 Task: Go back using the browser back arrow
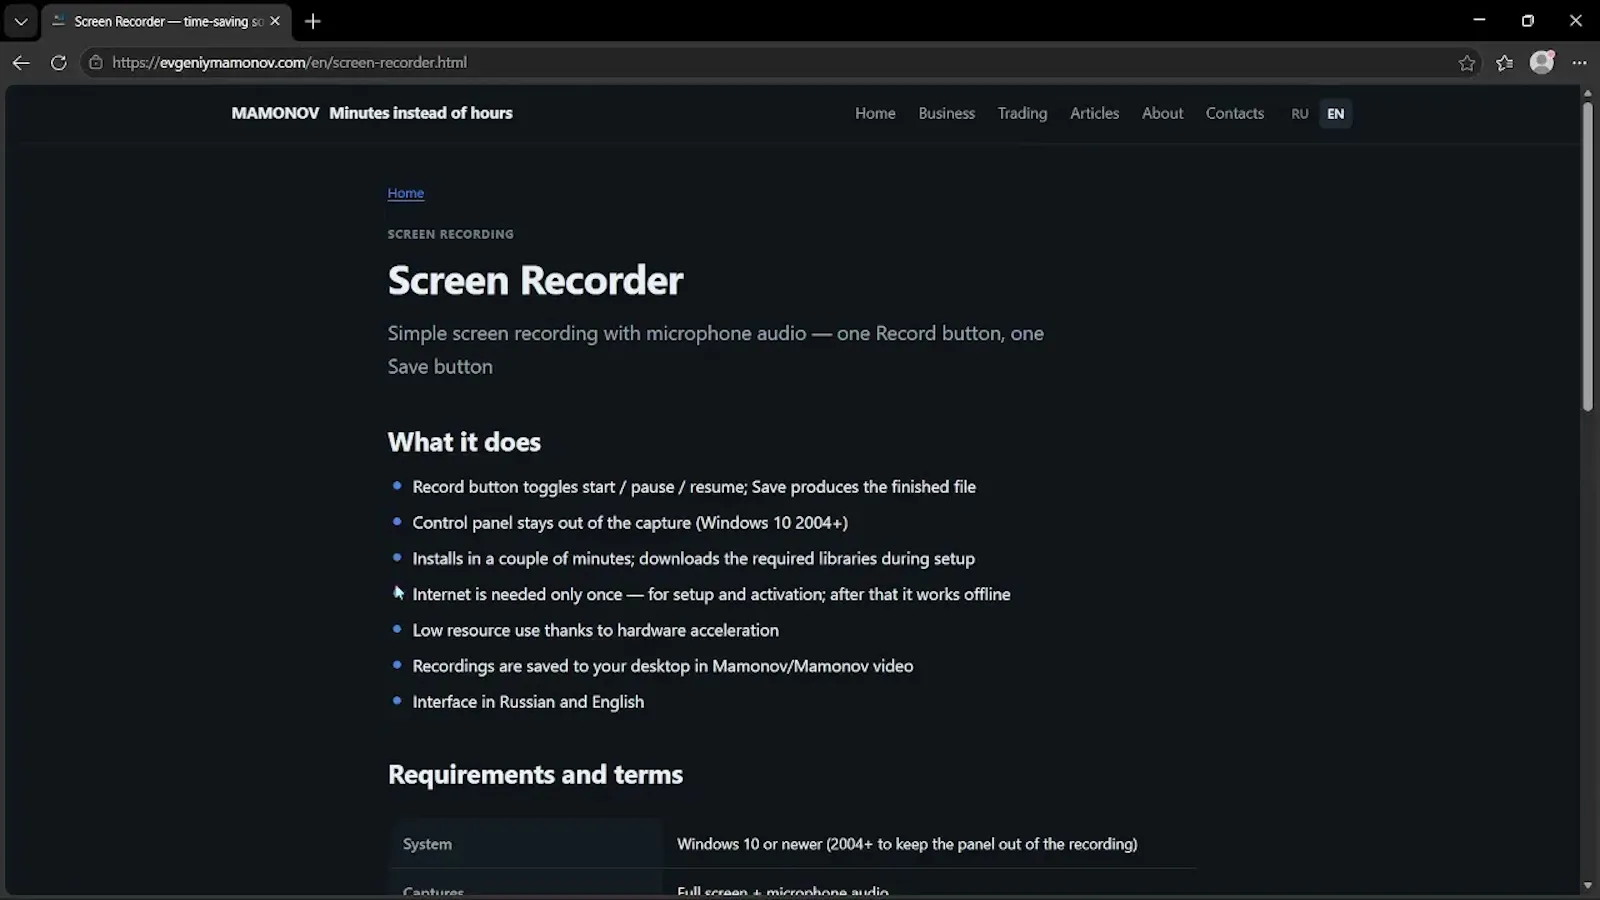coord(21,62)
